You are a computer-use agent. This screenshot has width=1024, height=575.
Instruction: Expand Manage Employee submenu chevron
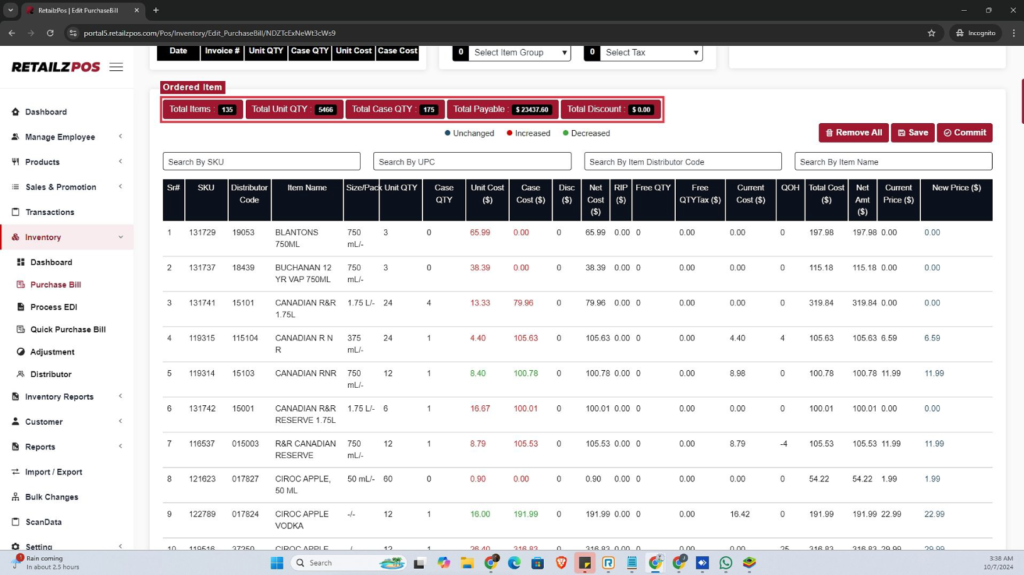tap(121, 137)
